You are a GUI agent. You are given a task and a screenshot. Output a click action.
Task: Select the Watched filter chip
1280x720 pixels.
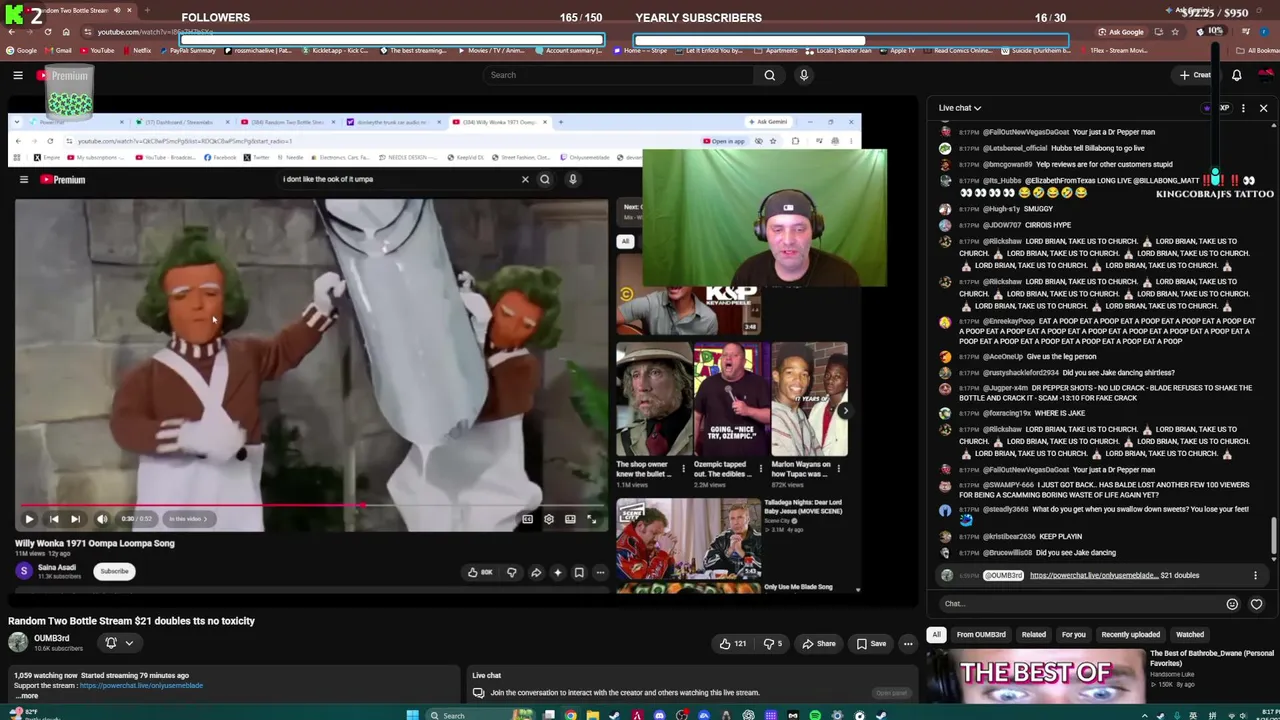tap(1190, 635)
